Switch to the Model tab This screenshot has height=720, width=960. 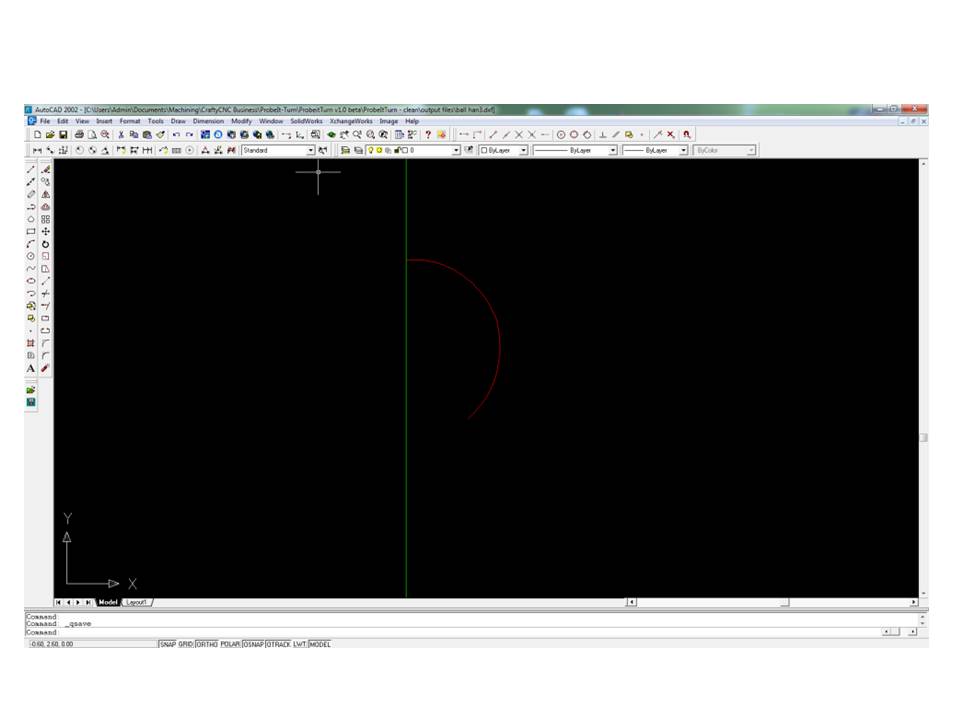click(x=108, y=602)
